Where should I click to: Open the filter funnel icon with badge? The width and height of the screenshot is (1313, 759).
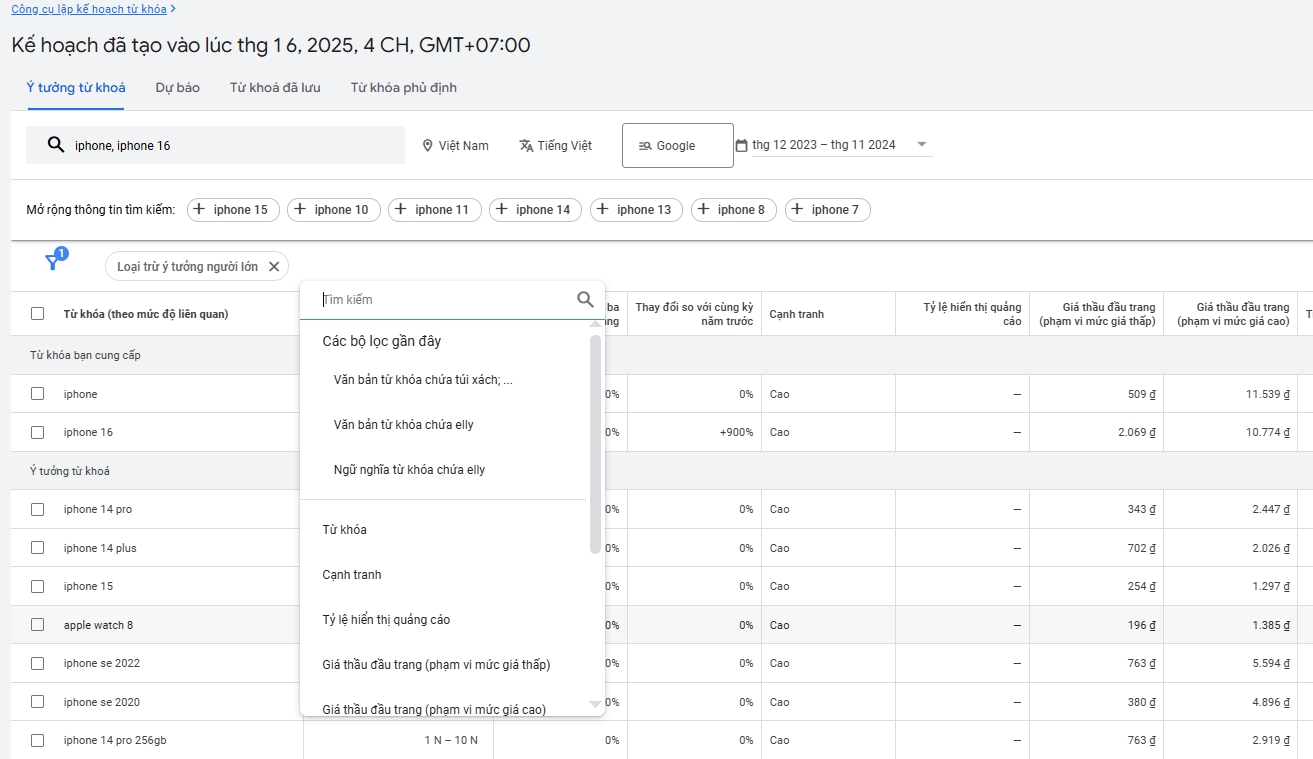54,262
